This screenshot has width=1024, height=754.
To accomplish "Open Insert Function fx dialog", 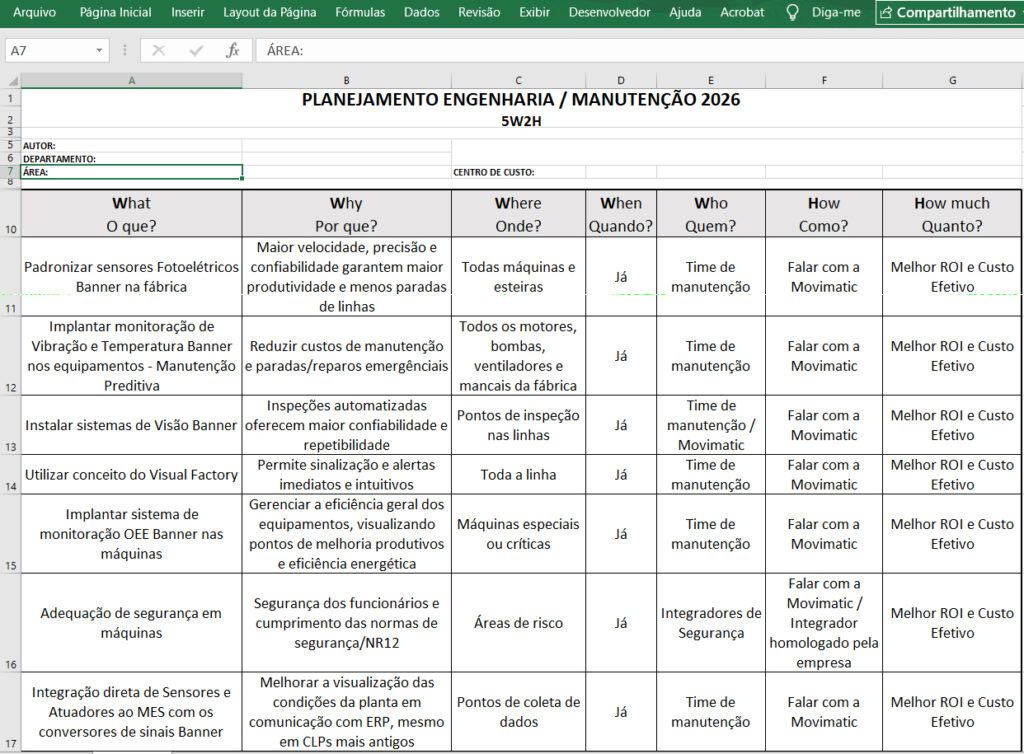I will tap(232, 50).
